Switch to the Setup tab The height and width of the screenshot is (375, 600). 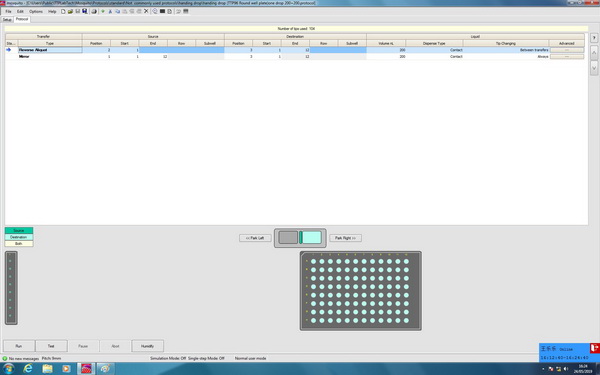pyautogui.click(x=7, y=20)
